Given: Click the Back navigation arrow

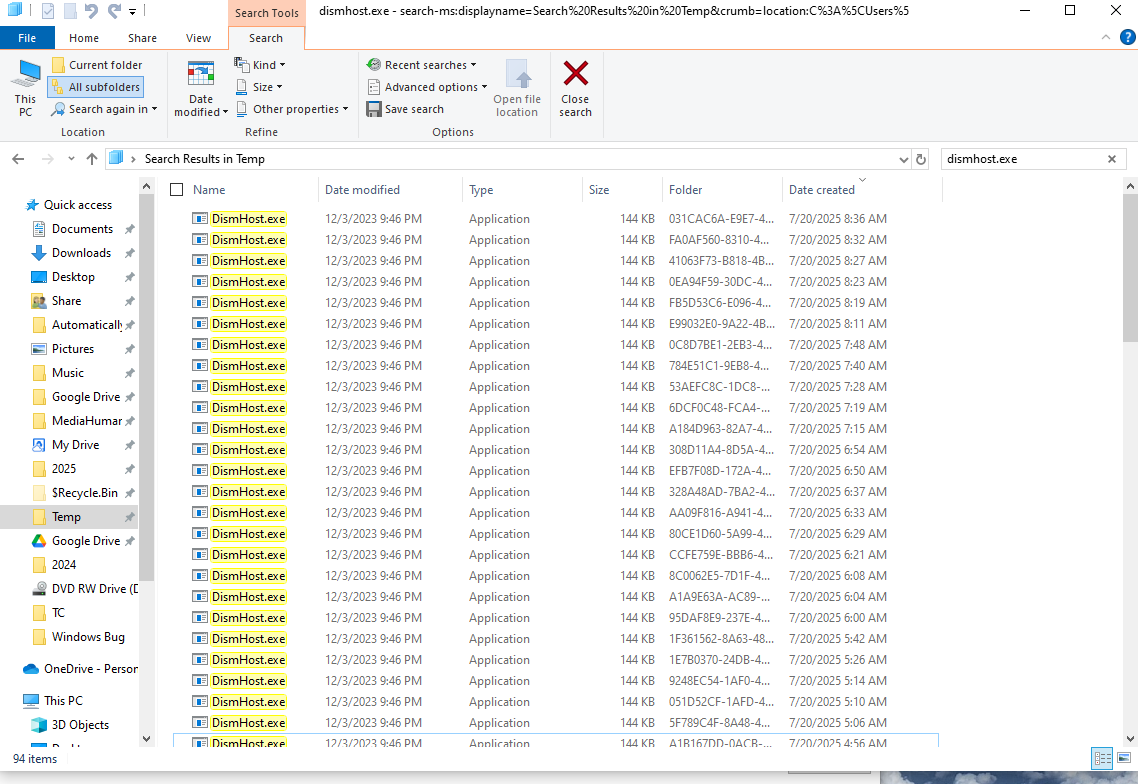Looking at the screenshot, I should (18, 159).
